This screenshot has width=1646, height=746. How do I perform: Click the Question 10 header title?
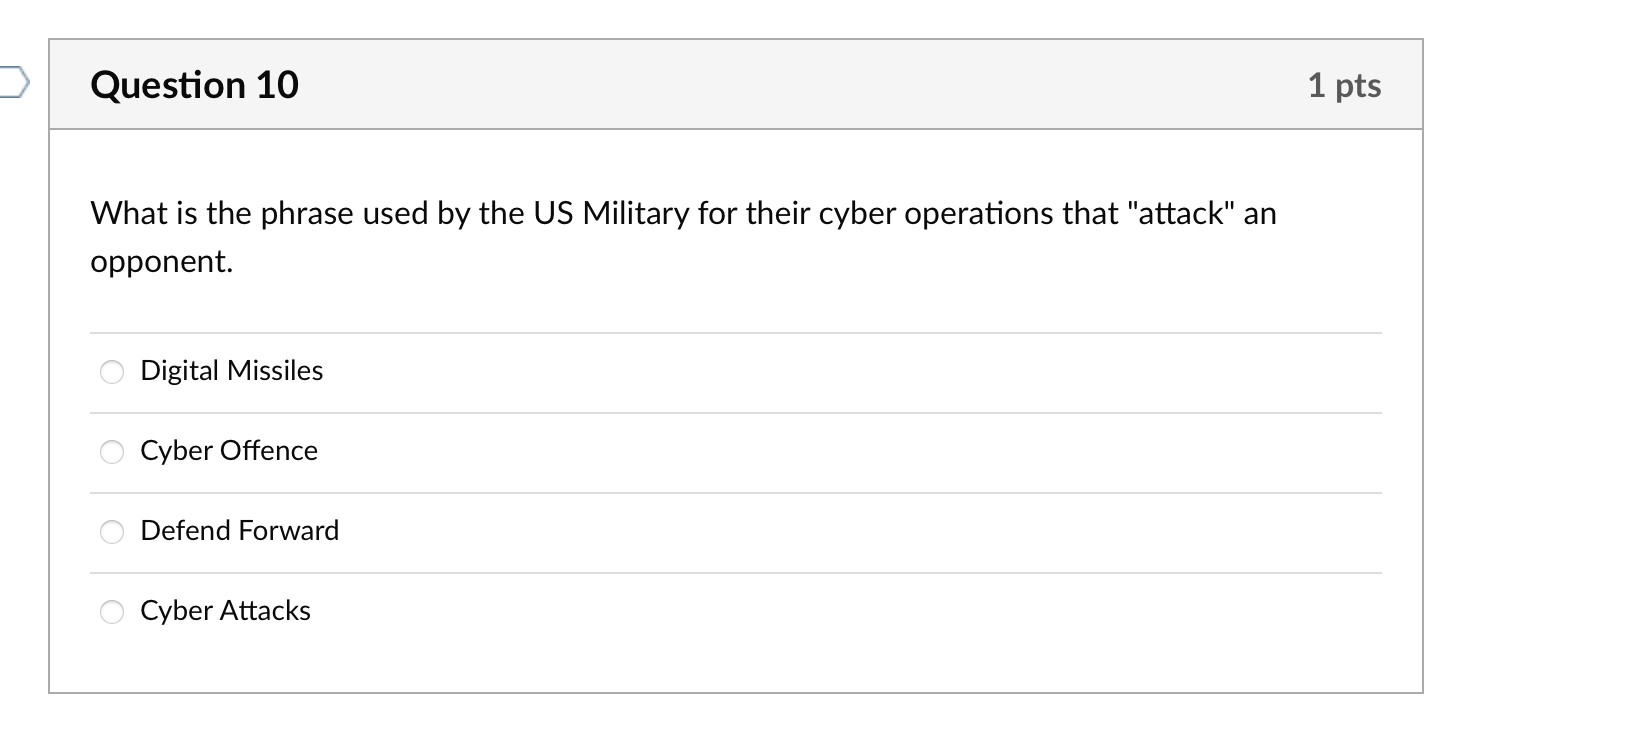point(194,85)
